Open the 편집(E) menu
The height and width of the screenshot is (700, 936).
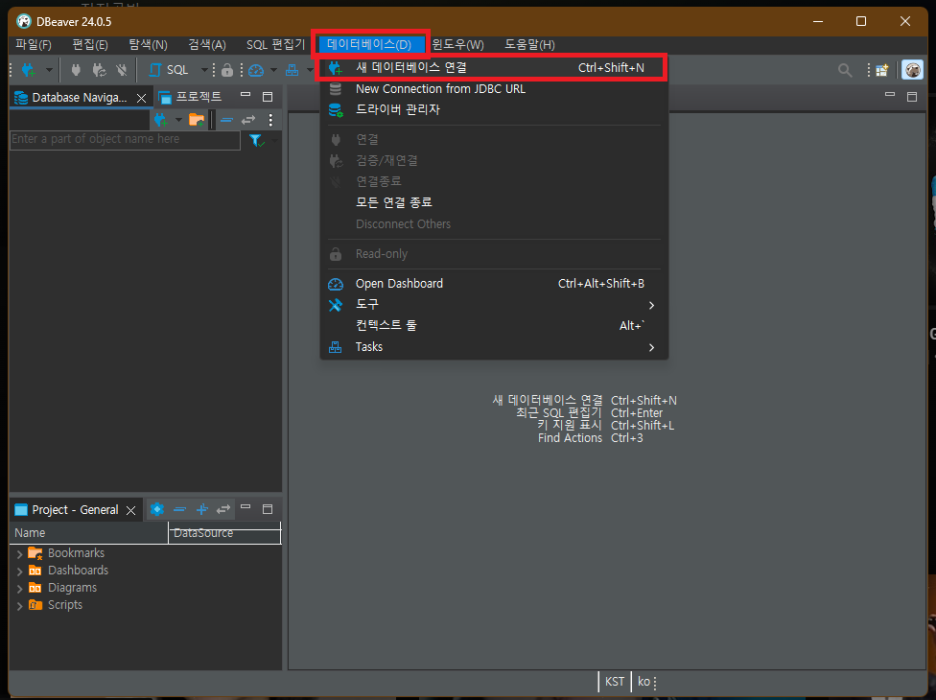click(x=90, y=45)
